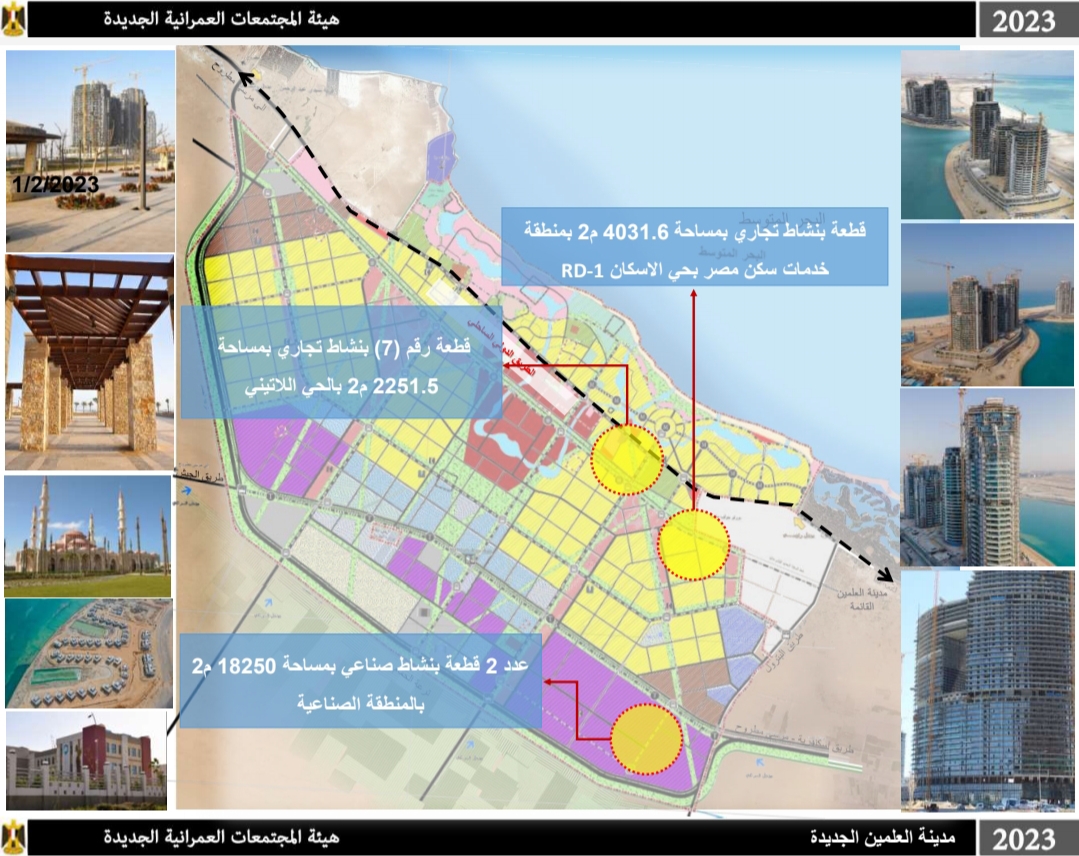Click the Egyptian eagle emblem in the top header
Viewport: 1079px width, 856px height.
(15, 21)
